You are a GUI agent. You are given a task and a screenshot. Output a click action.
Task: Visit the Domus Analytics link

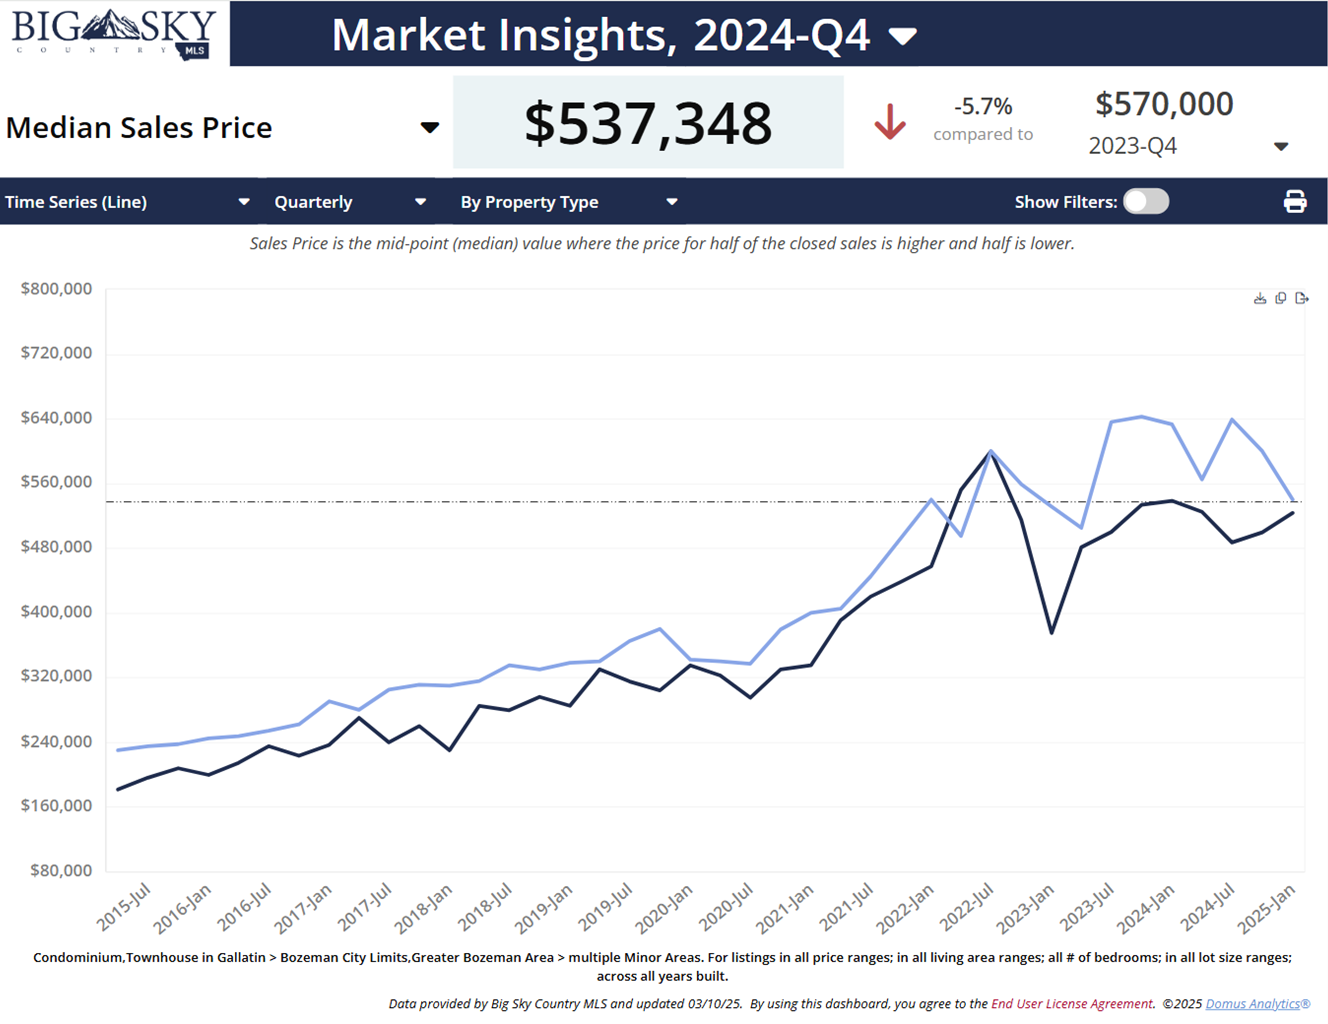tap(1257, 1004)
